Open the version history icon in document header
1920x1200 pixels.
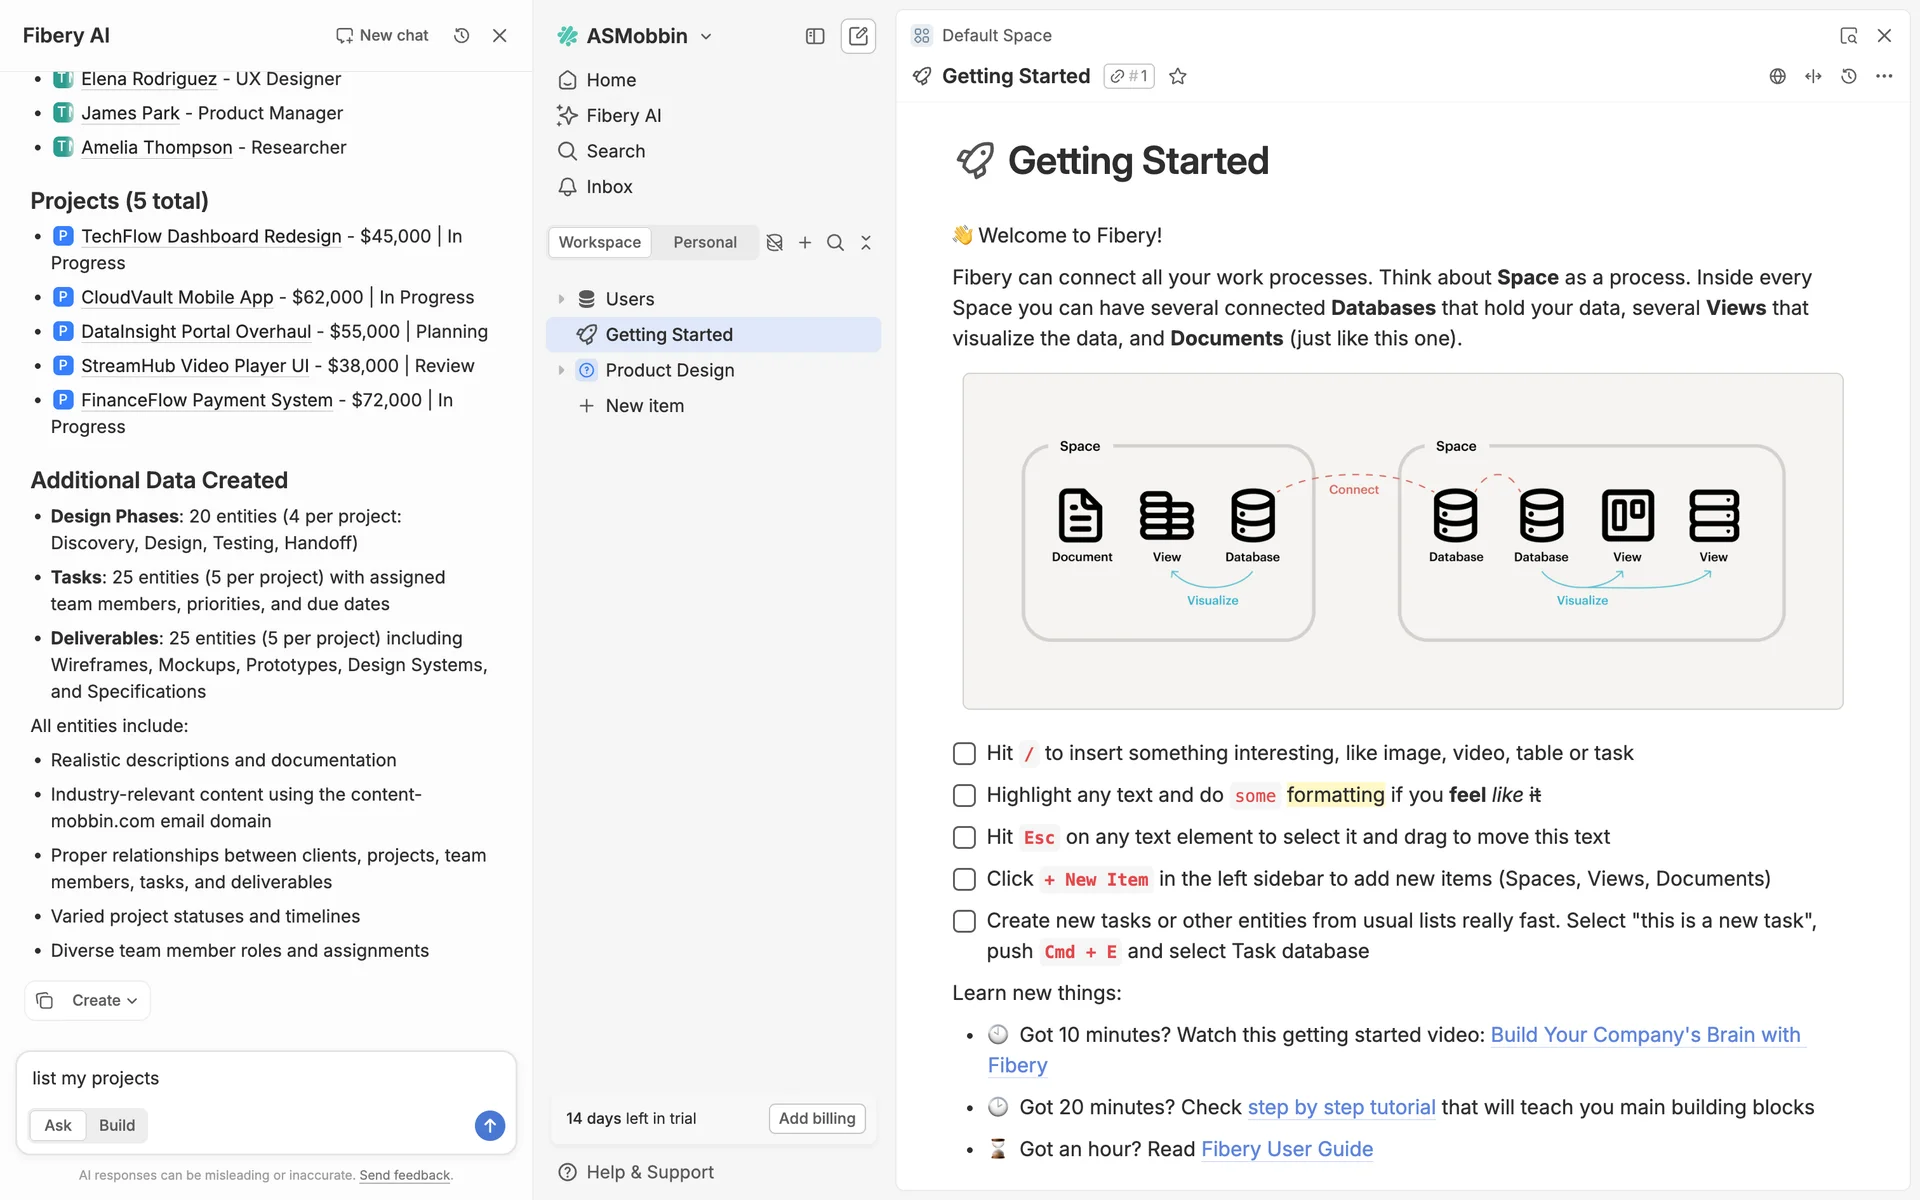click(1849, 77)
